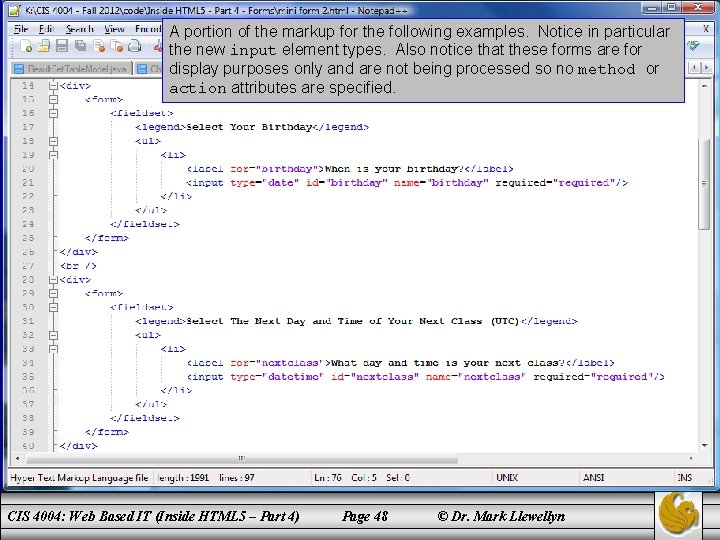This screenshot has width=720, height=540.
Task: Click the vertical scrollbar down arrow
Action: (704, 445)
